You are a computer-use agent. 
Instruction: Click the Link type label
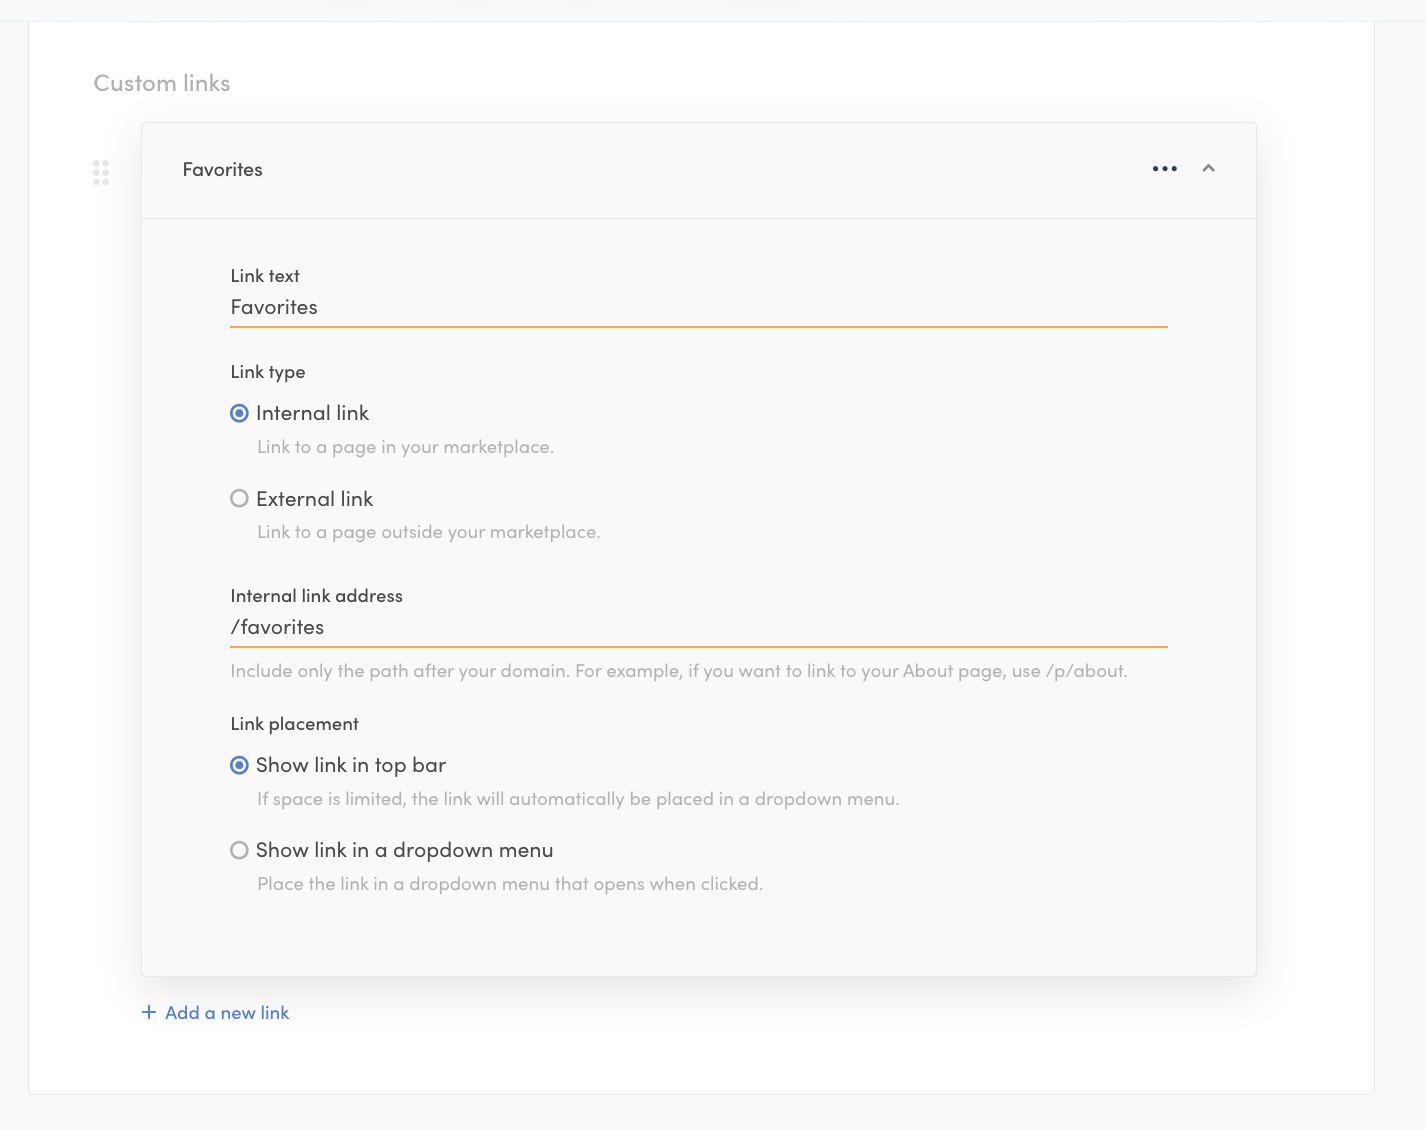click(267, 371)
